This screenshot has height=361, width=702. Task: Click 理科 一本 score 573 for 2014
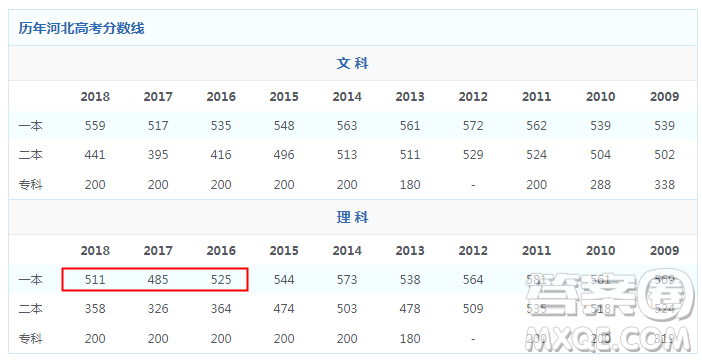(347, 279)
